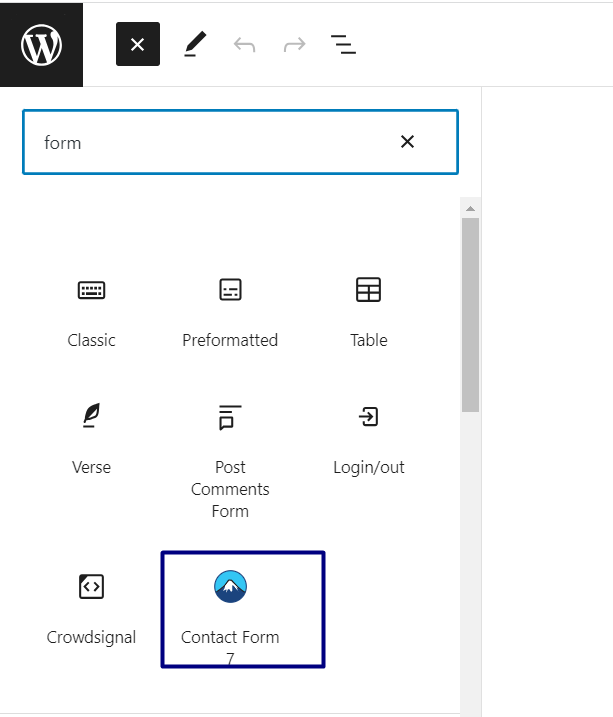Select the Tools pencil icon
The width and height of the screenshot is (613, 717).
195,44
